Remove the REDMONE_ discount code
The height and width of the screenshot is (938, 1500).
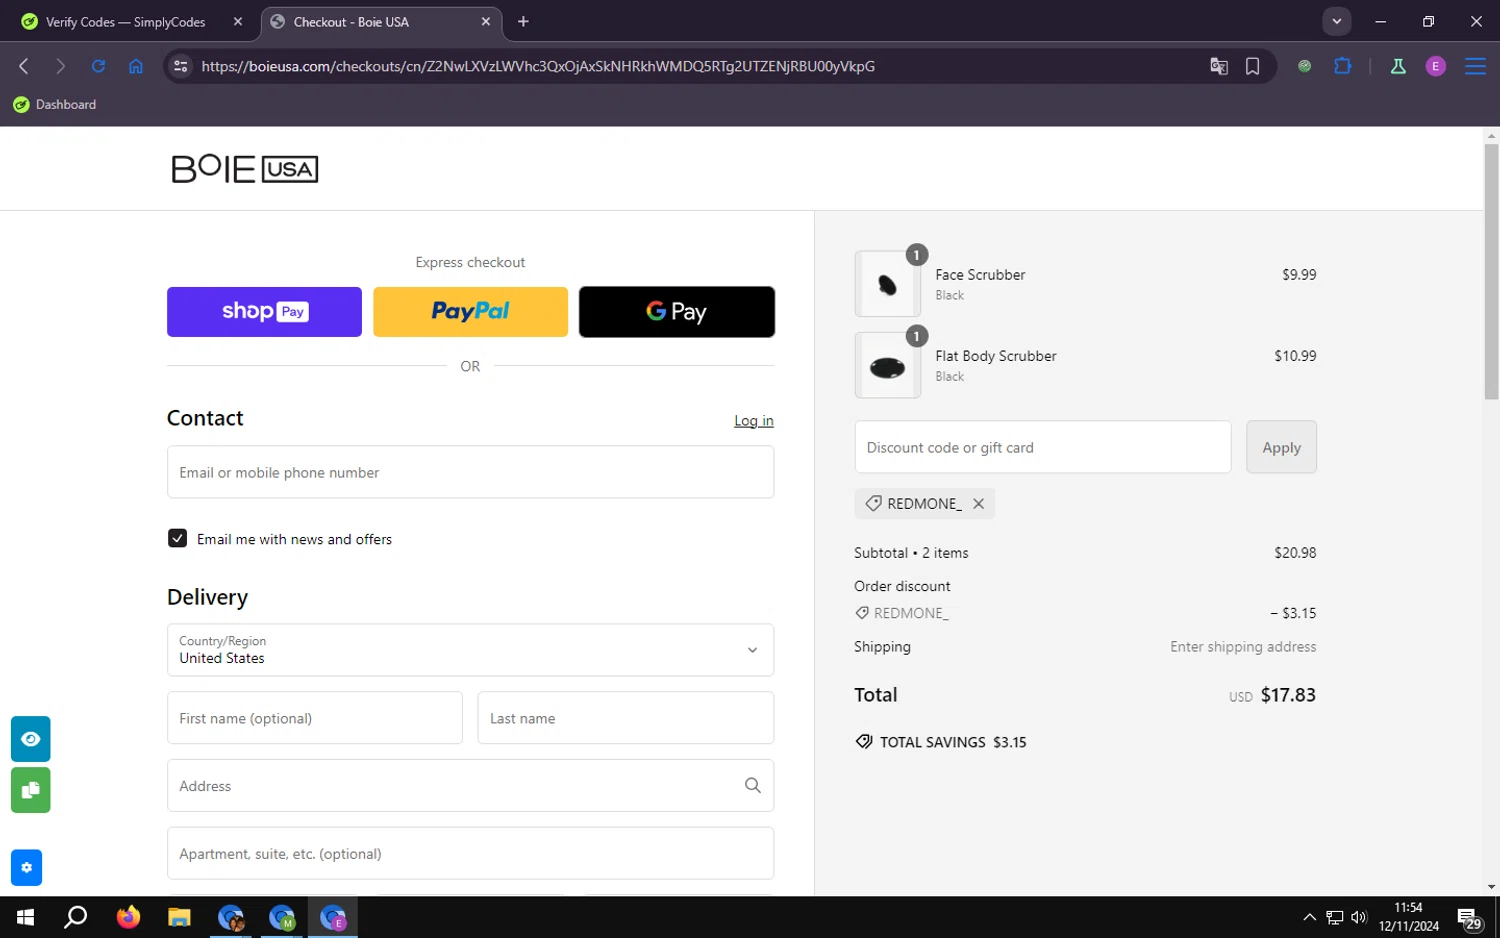point(978,504)
